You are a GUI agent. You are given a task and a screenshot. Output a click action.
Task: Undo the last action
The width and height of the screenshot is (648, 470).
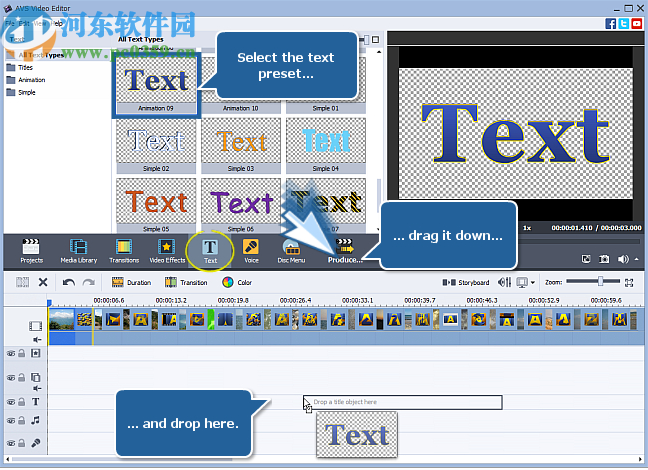pyautogui.click(x=69, y=282)
